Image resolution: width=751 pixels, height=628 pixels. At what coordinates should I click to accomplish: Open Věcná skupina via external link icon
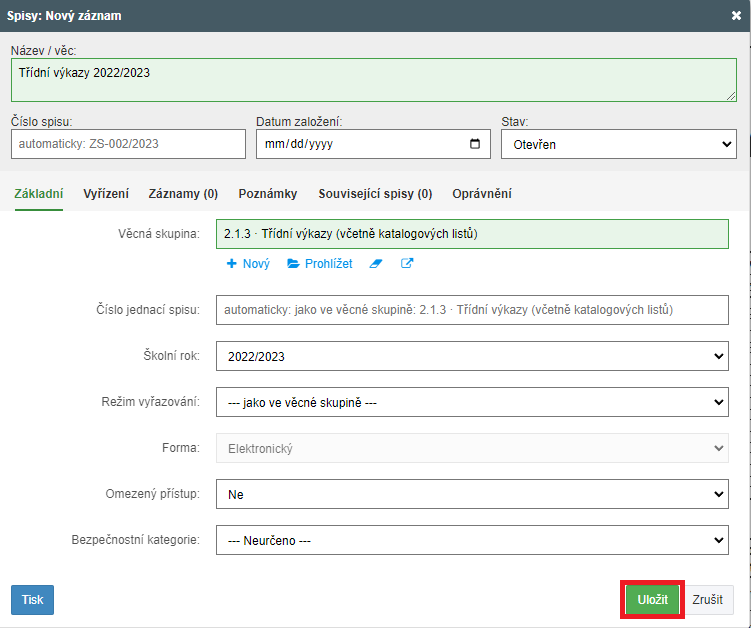(x=407, y=264)
